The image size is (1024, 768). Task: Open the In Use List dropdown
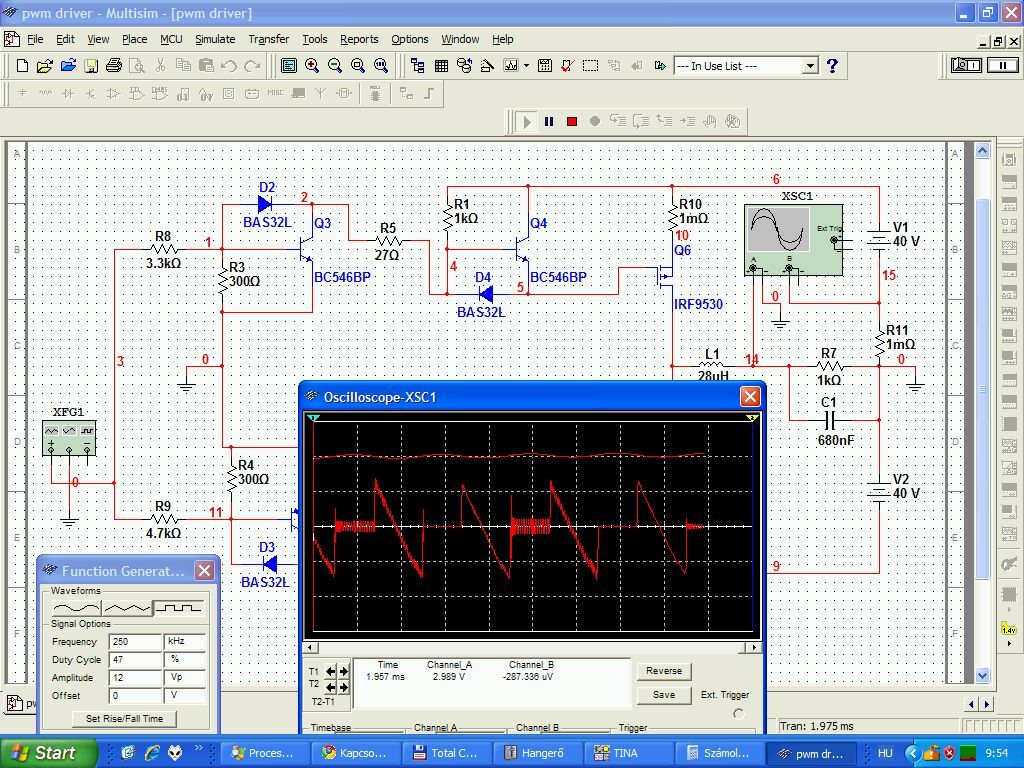click(x=810, y=66)
